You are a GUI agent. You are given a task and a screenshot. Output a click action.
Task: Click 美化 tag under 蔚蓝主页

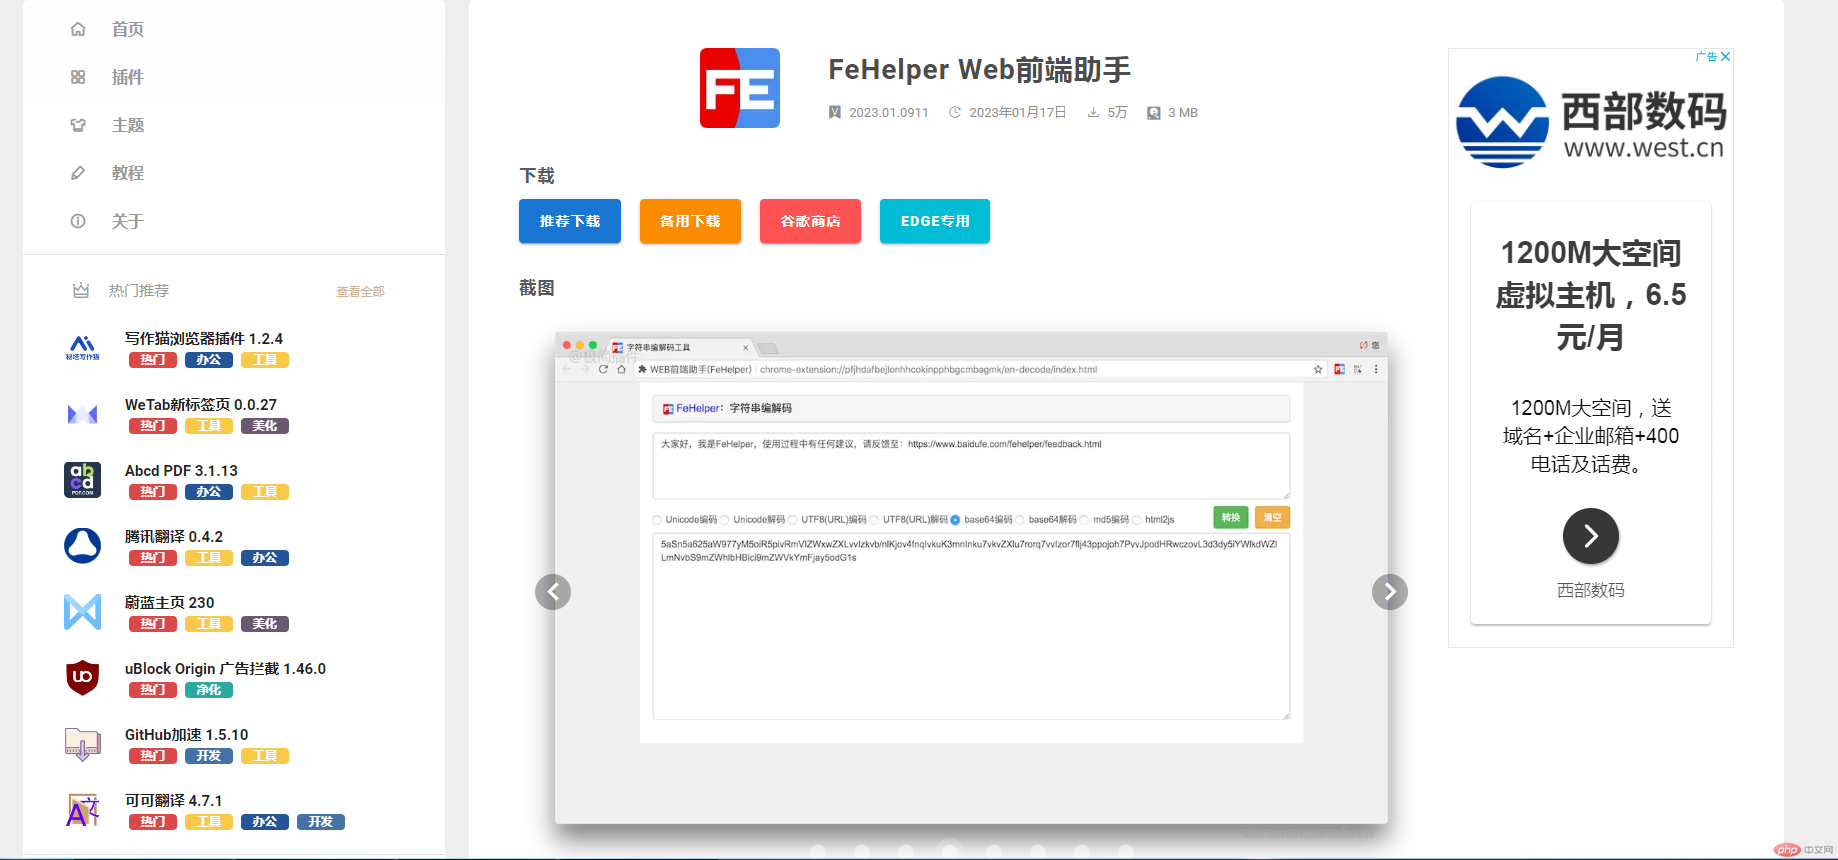[265, 624]
